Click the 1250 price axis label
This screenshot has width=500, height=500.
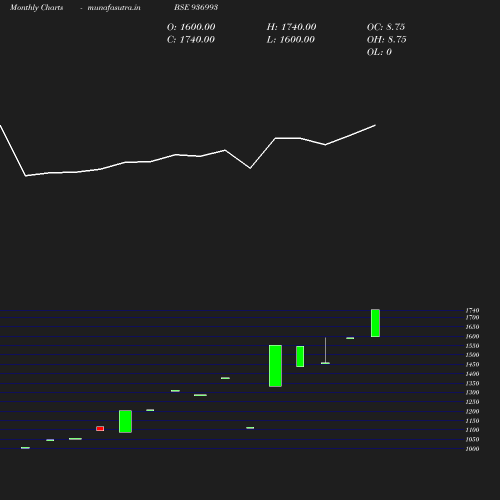(472, 402)
